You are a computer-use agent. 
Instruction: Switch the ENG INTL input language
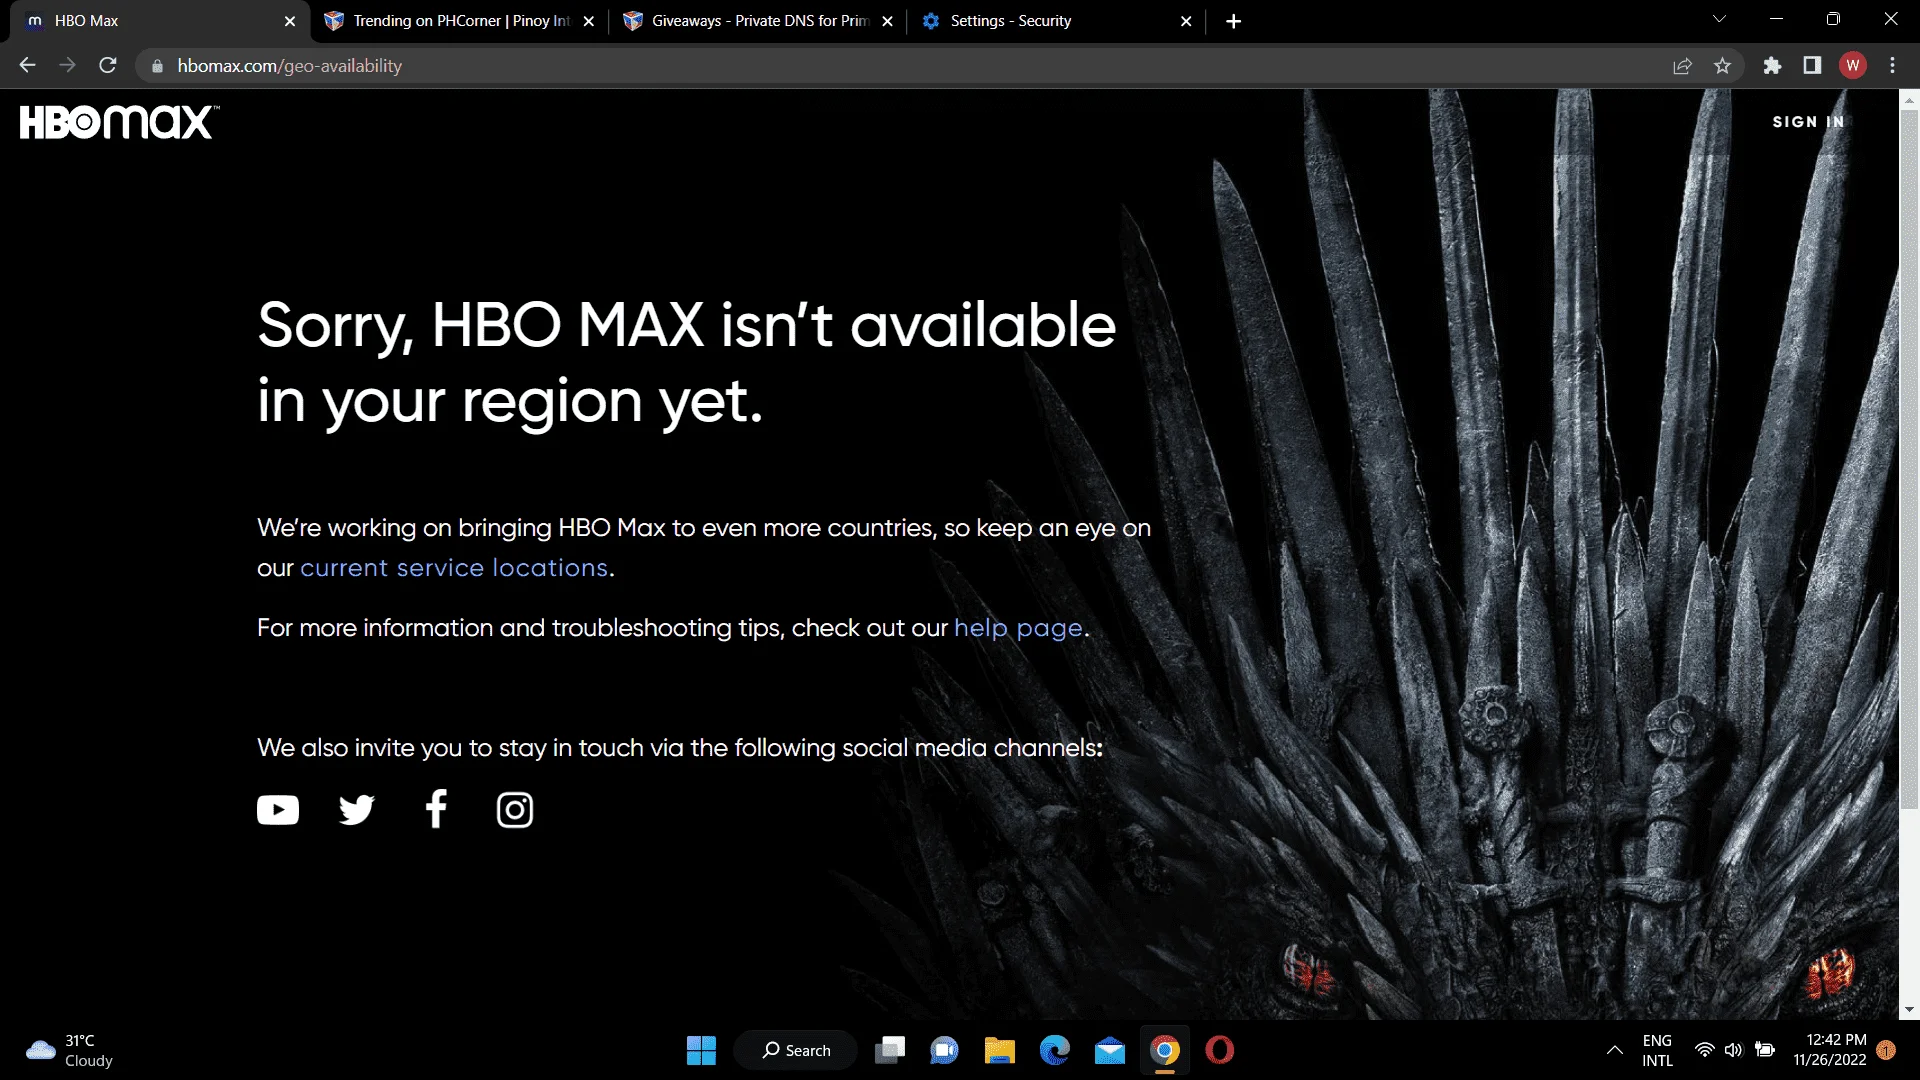[1657, 1050]
